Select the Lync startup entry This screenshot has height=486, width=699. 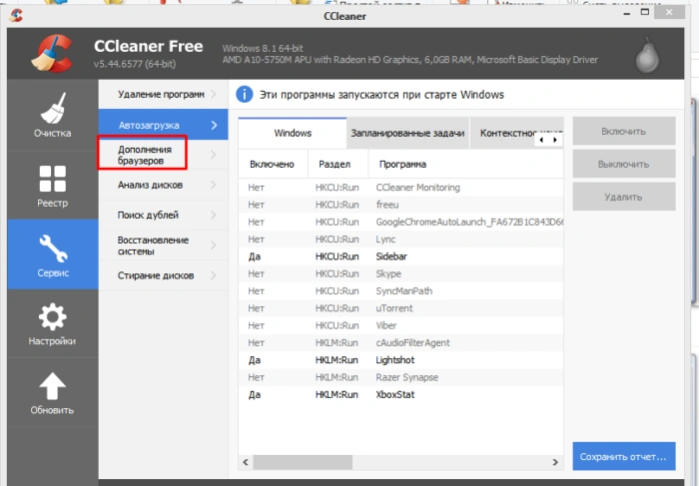click(x=401, y=239)
